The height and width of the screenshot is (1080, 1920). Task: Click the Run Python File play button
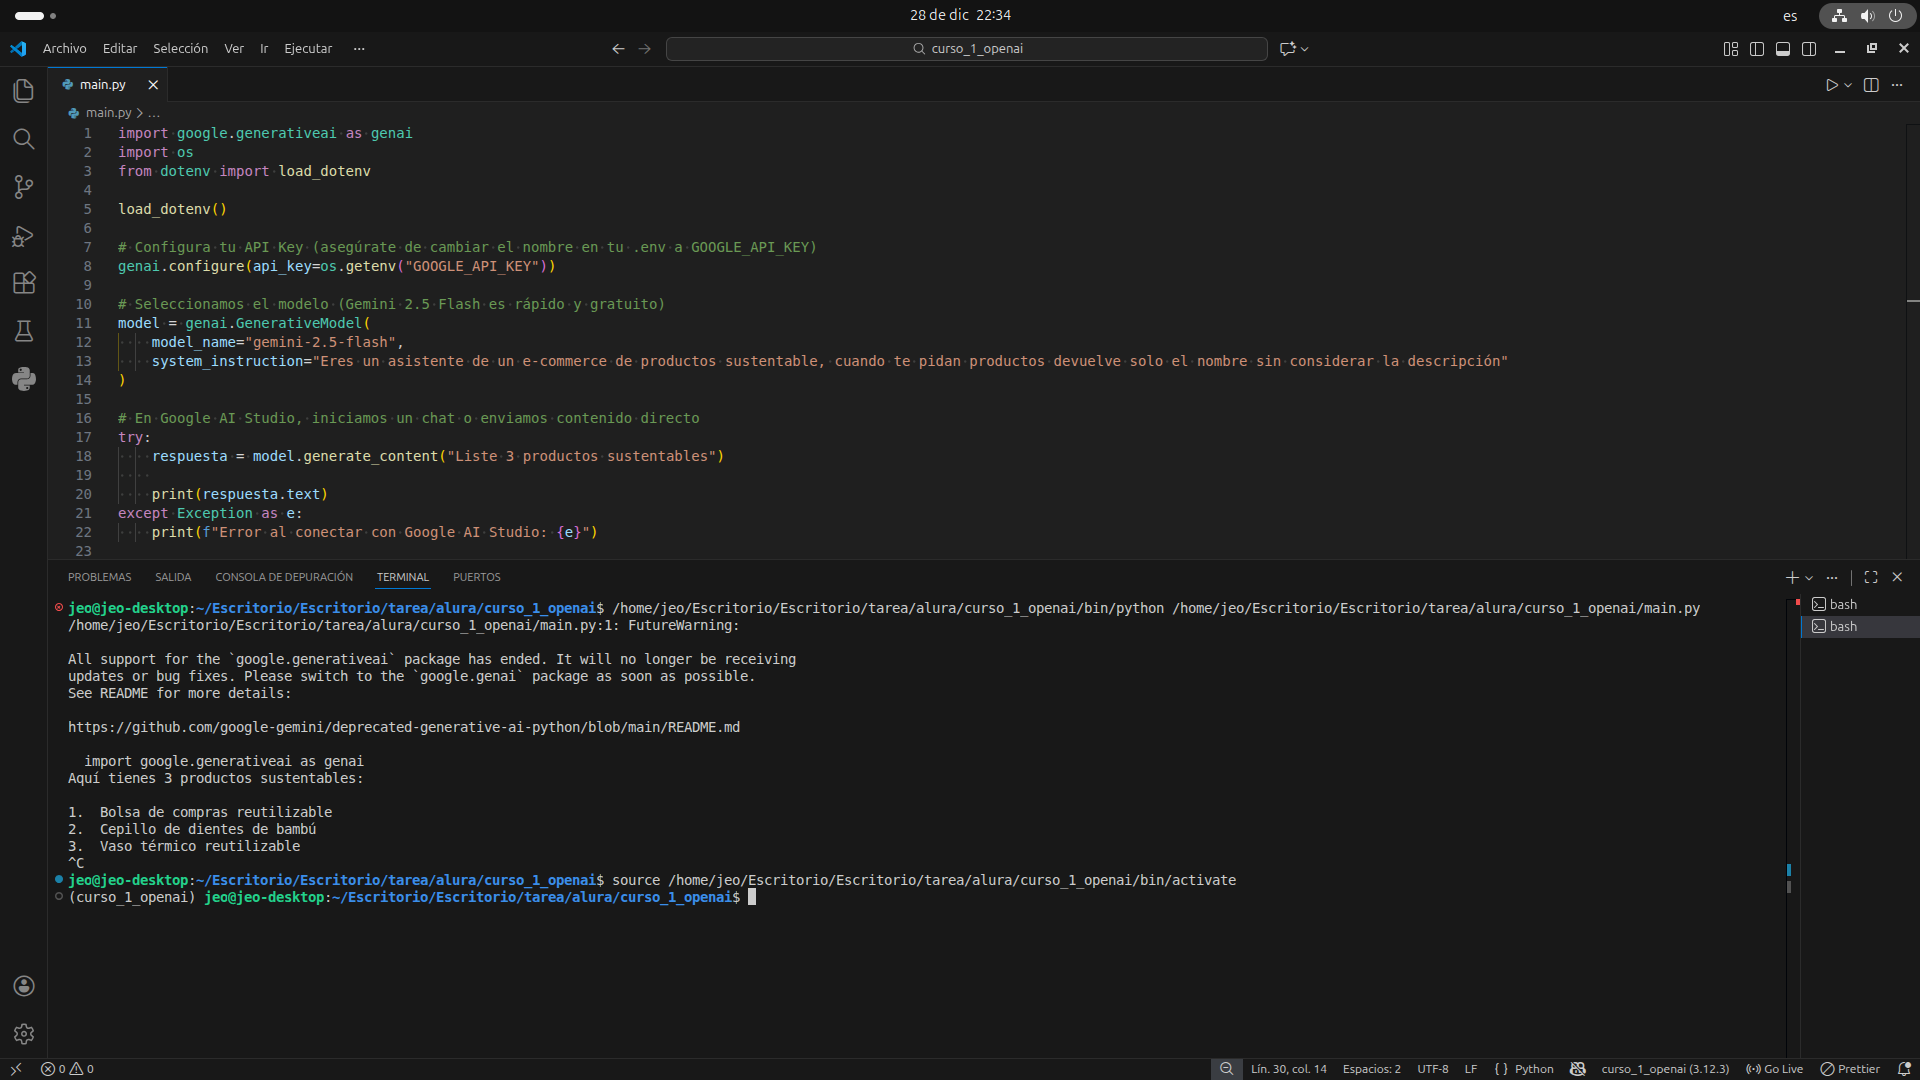1831,85
